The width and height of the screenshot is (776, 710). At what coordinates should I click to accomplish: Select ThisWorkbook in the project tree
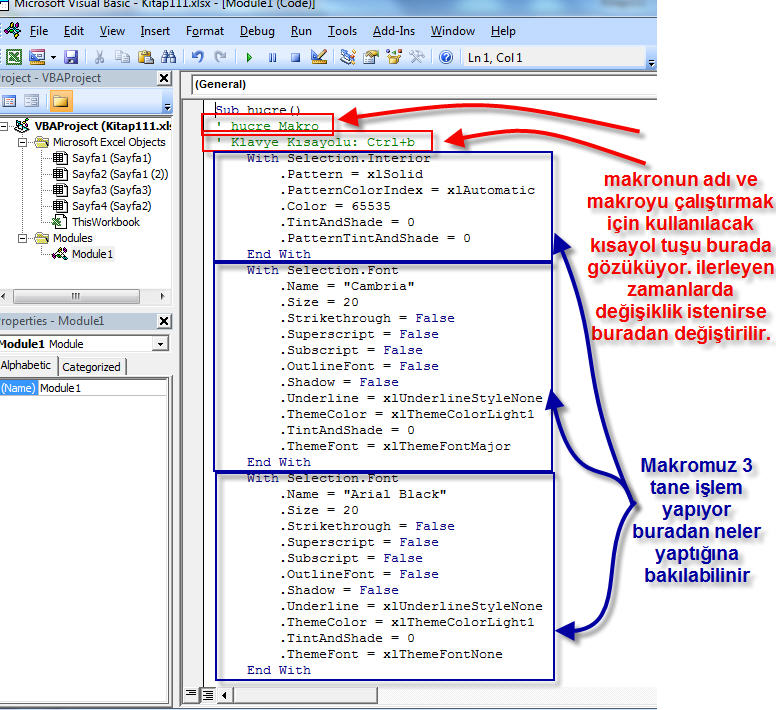pyautogui.click(x=105, y=222)
